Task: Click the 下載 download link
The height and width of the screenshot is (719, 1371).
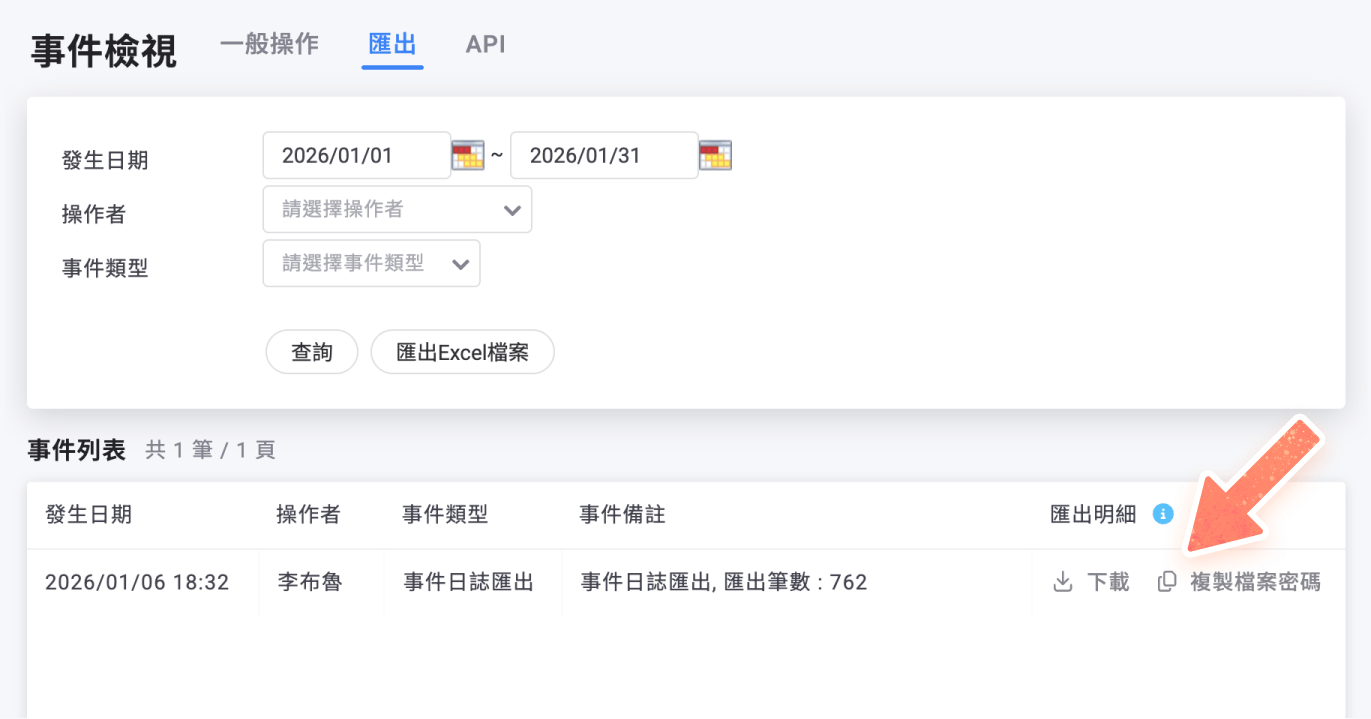Action: (x=1108, y=581)
